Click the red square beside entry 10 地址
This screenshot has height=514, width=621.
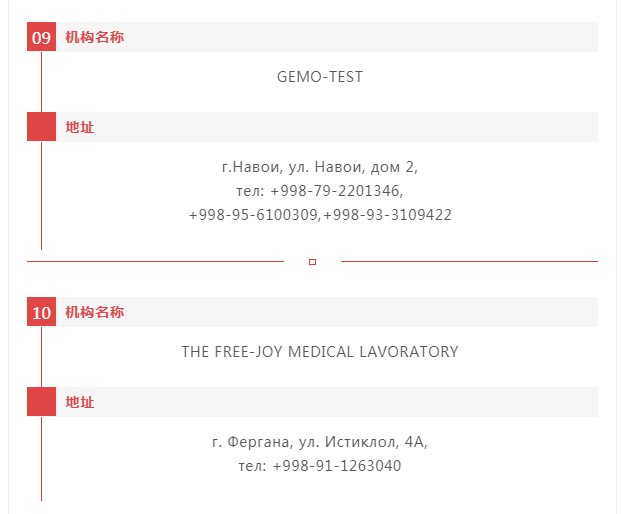41,402
